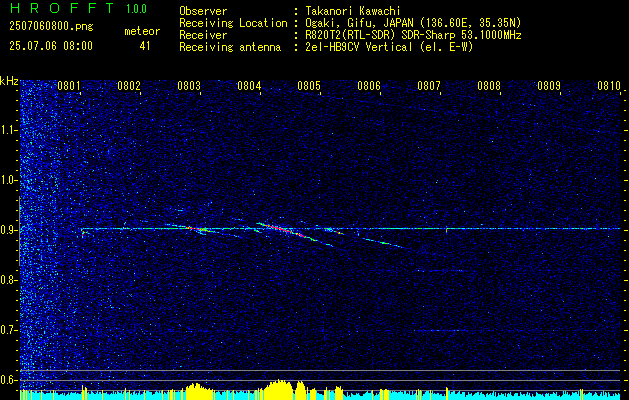Click the 0808 time marker

pyautogui.click(x=489, y=86)
